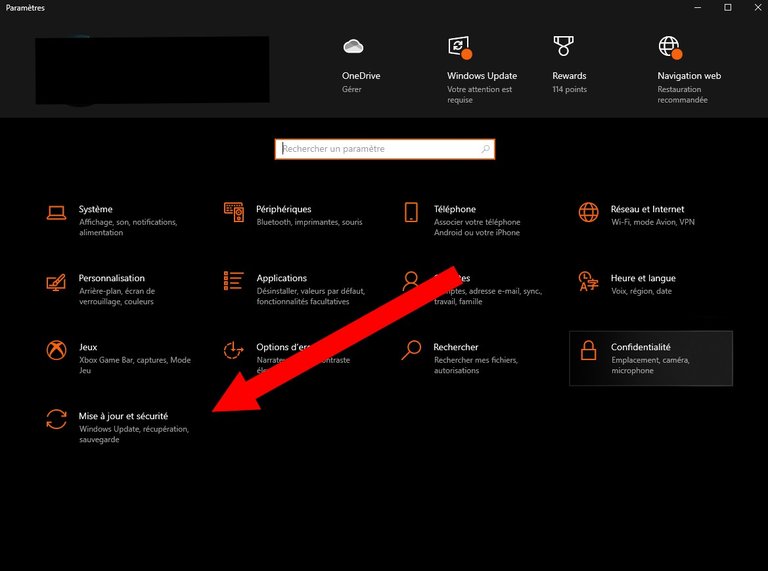Maximize the Paramètres window
This screenshot has height=571, width=768.
(x=728, y=7)
